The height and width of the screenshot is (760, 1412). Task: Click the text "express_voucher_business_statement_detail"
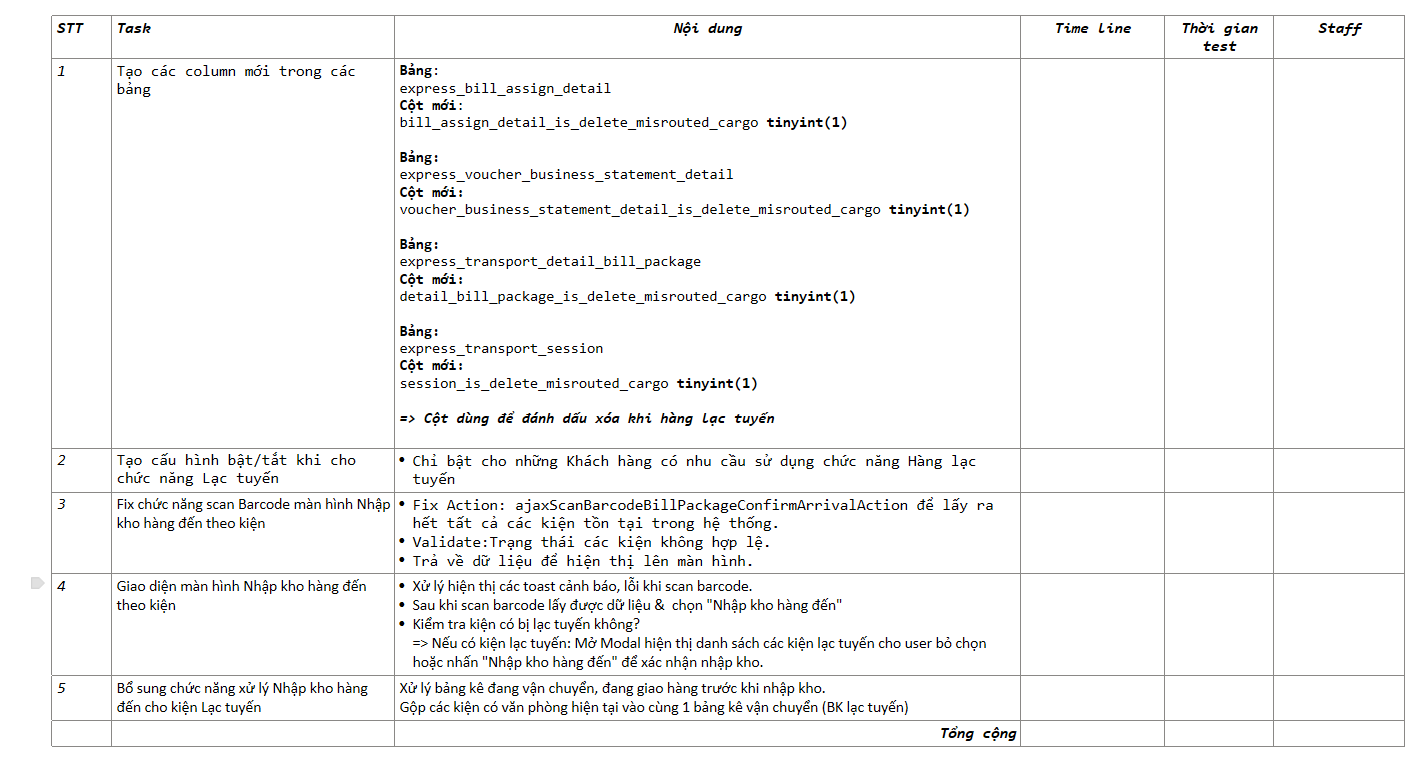566,175
